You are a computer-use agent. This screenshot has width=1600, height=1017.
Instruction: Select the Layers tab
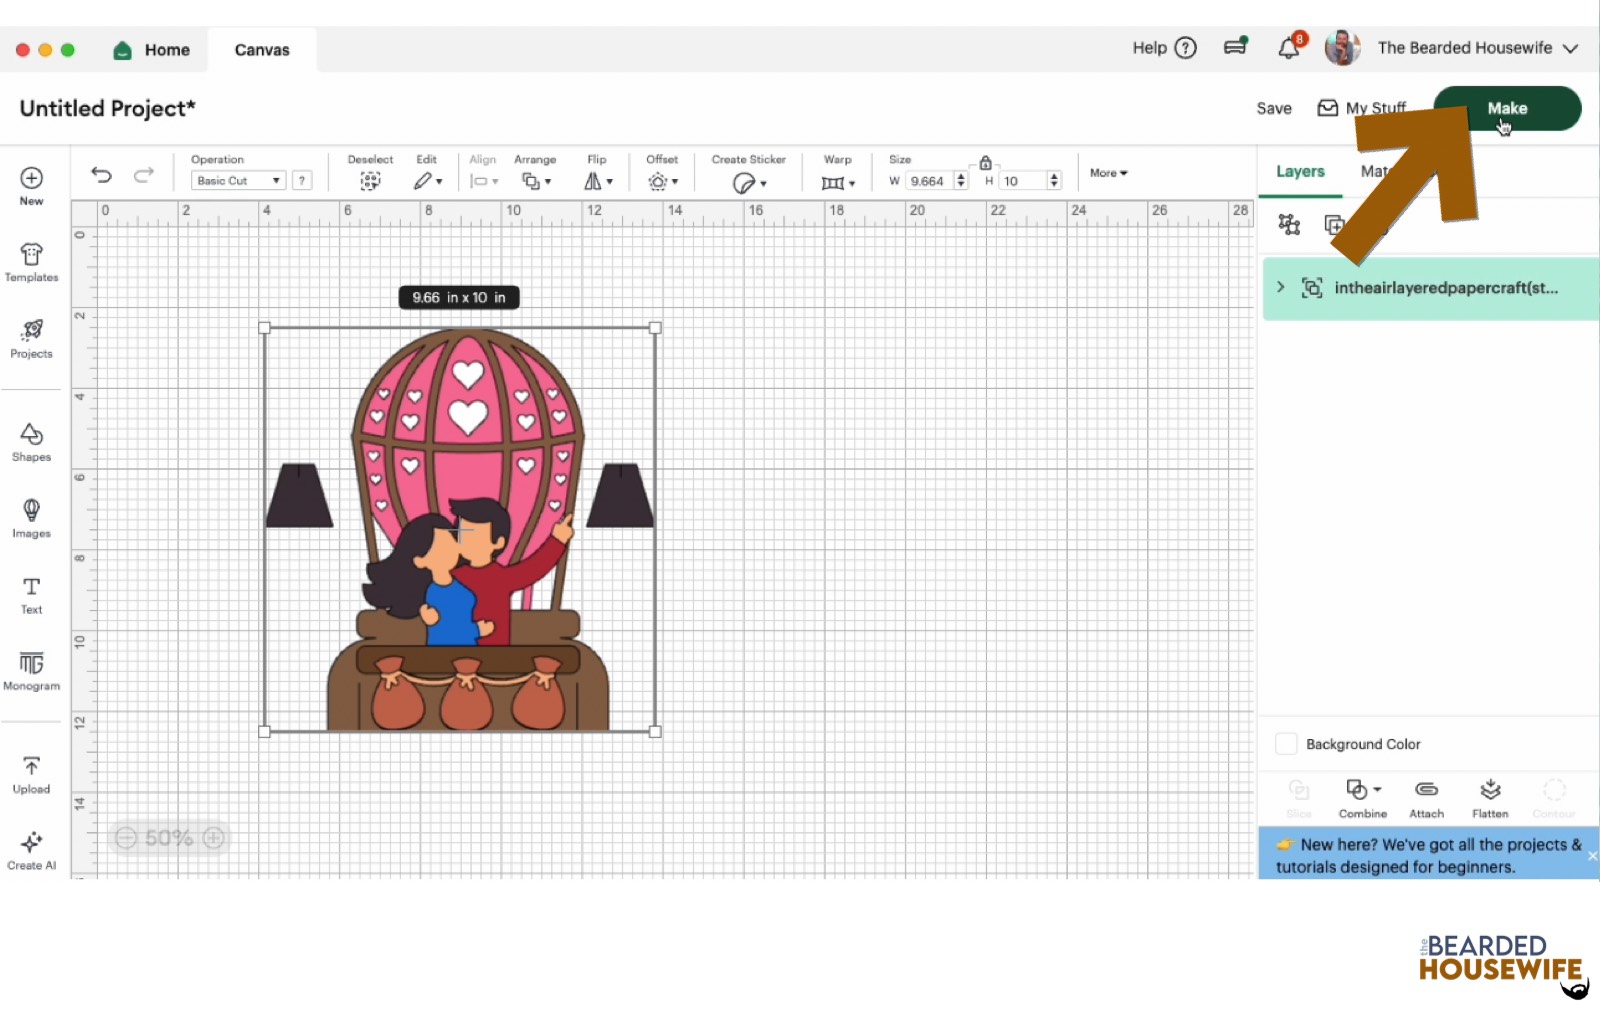click(x=1300, y=172)
